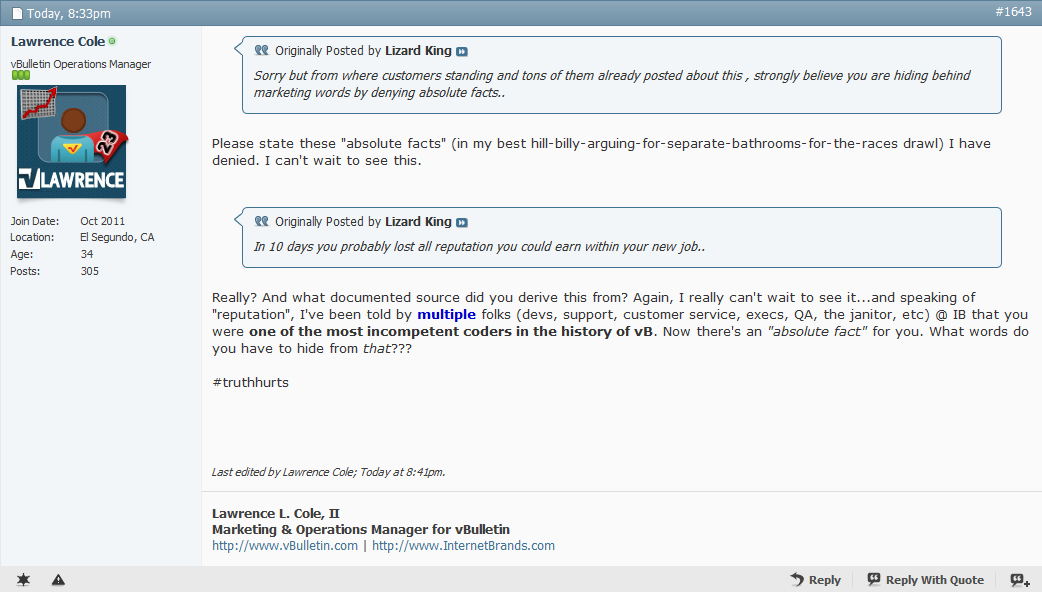Click the green online status indicator
1042x592 pixels.
[x=112, y=41]
